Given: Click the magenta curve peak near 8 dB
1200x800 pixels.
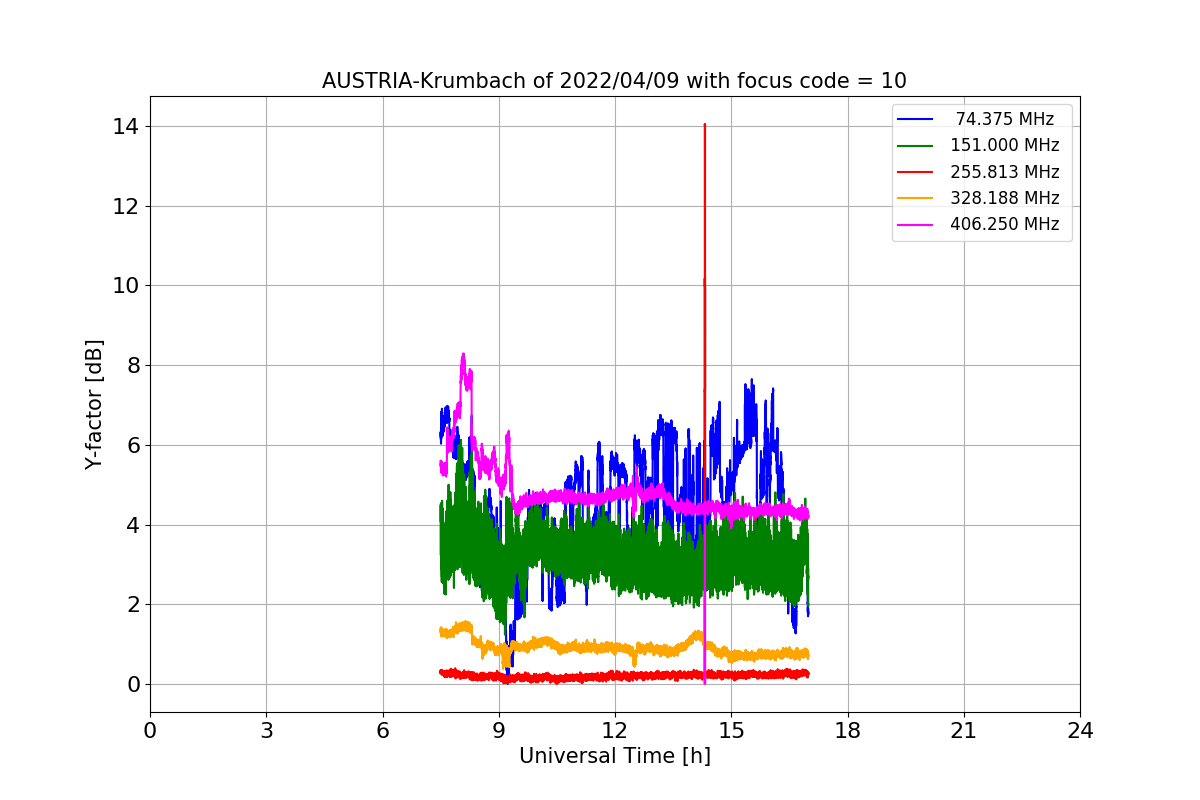Looking at the screenshot, I should pyautogui.click(x=463, y=355).
